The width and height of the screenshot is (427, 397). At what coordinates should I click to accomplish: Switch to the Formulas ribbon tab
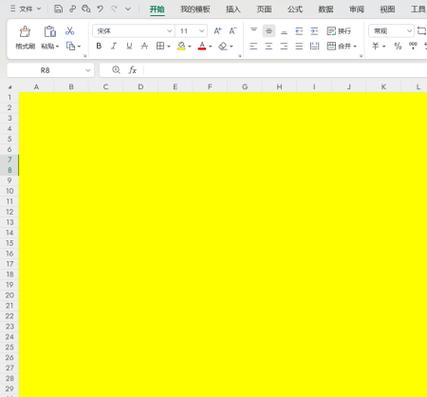[x=295, y=9]
